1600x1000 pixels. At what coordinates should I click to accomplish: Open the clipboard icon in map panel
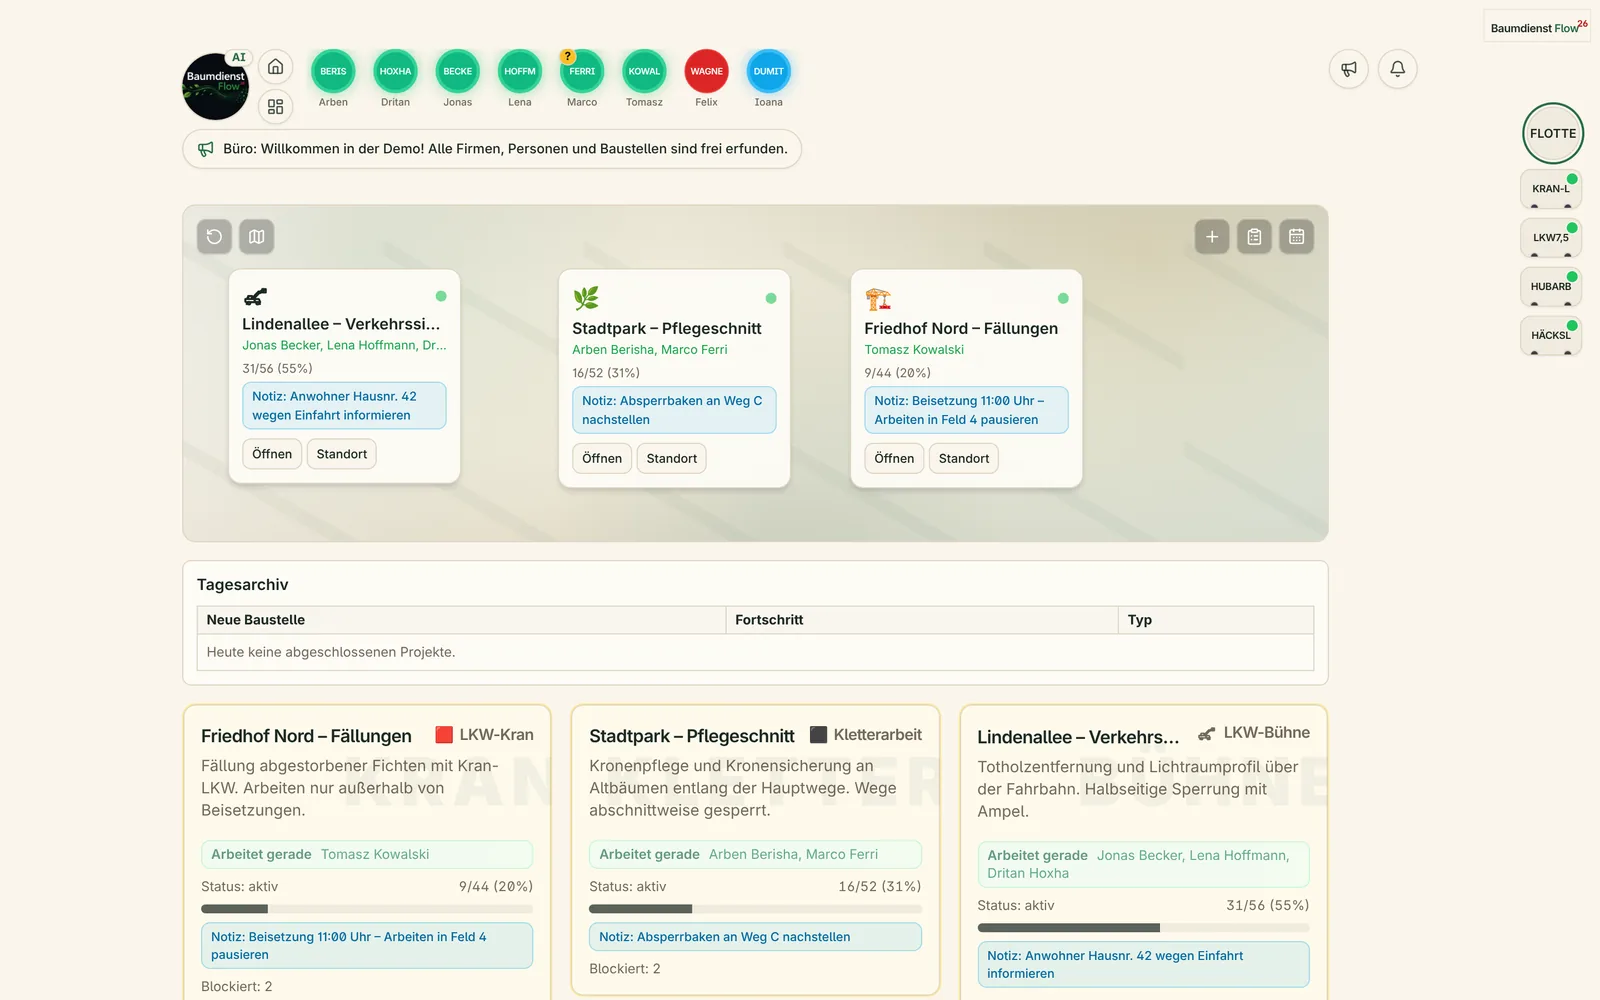(x=1254, y=237)
